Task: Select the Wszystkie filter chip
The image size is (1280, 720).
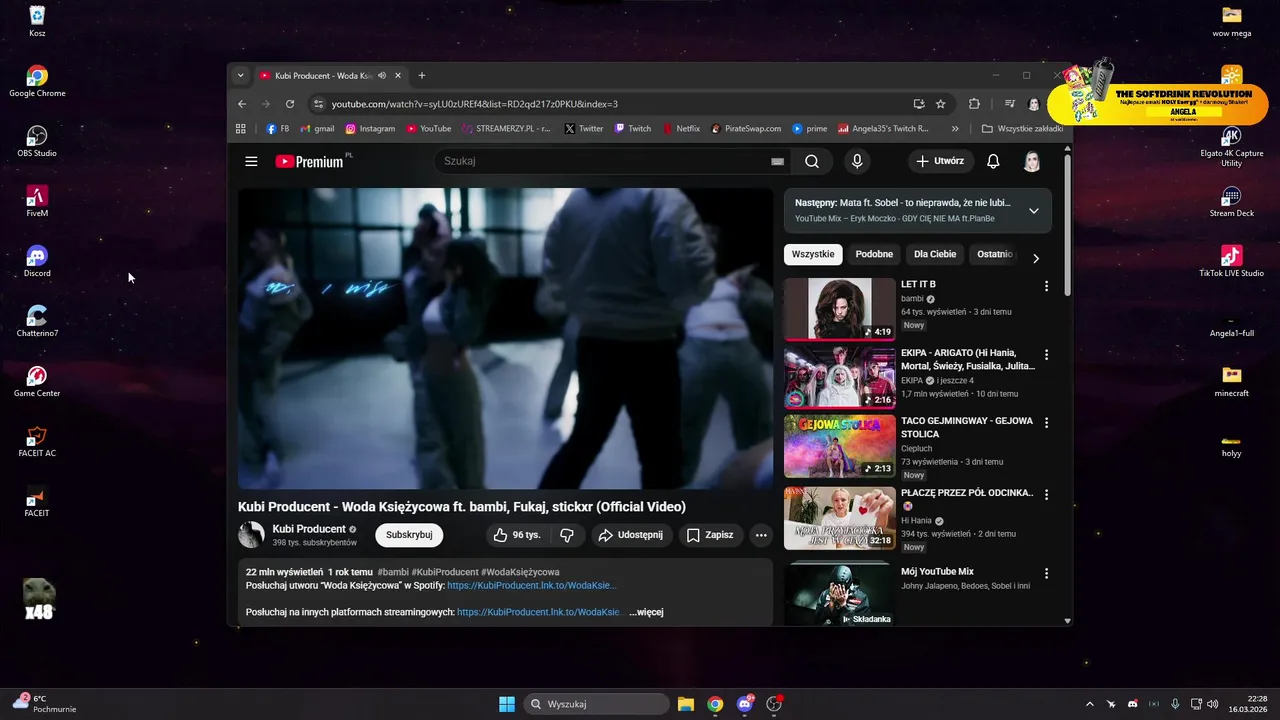Action: (813, 254)
